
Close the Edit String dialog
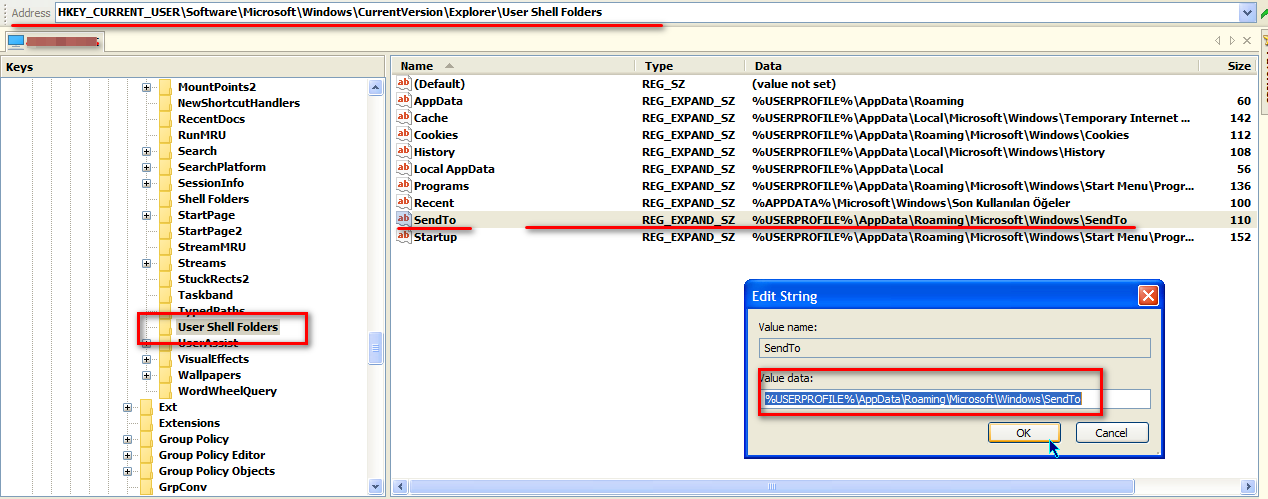click(x=1148, y=296)
